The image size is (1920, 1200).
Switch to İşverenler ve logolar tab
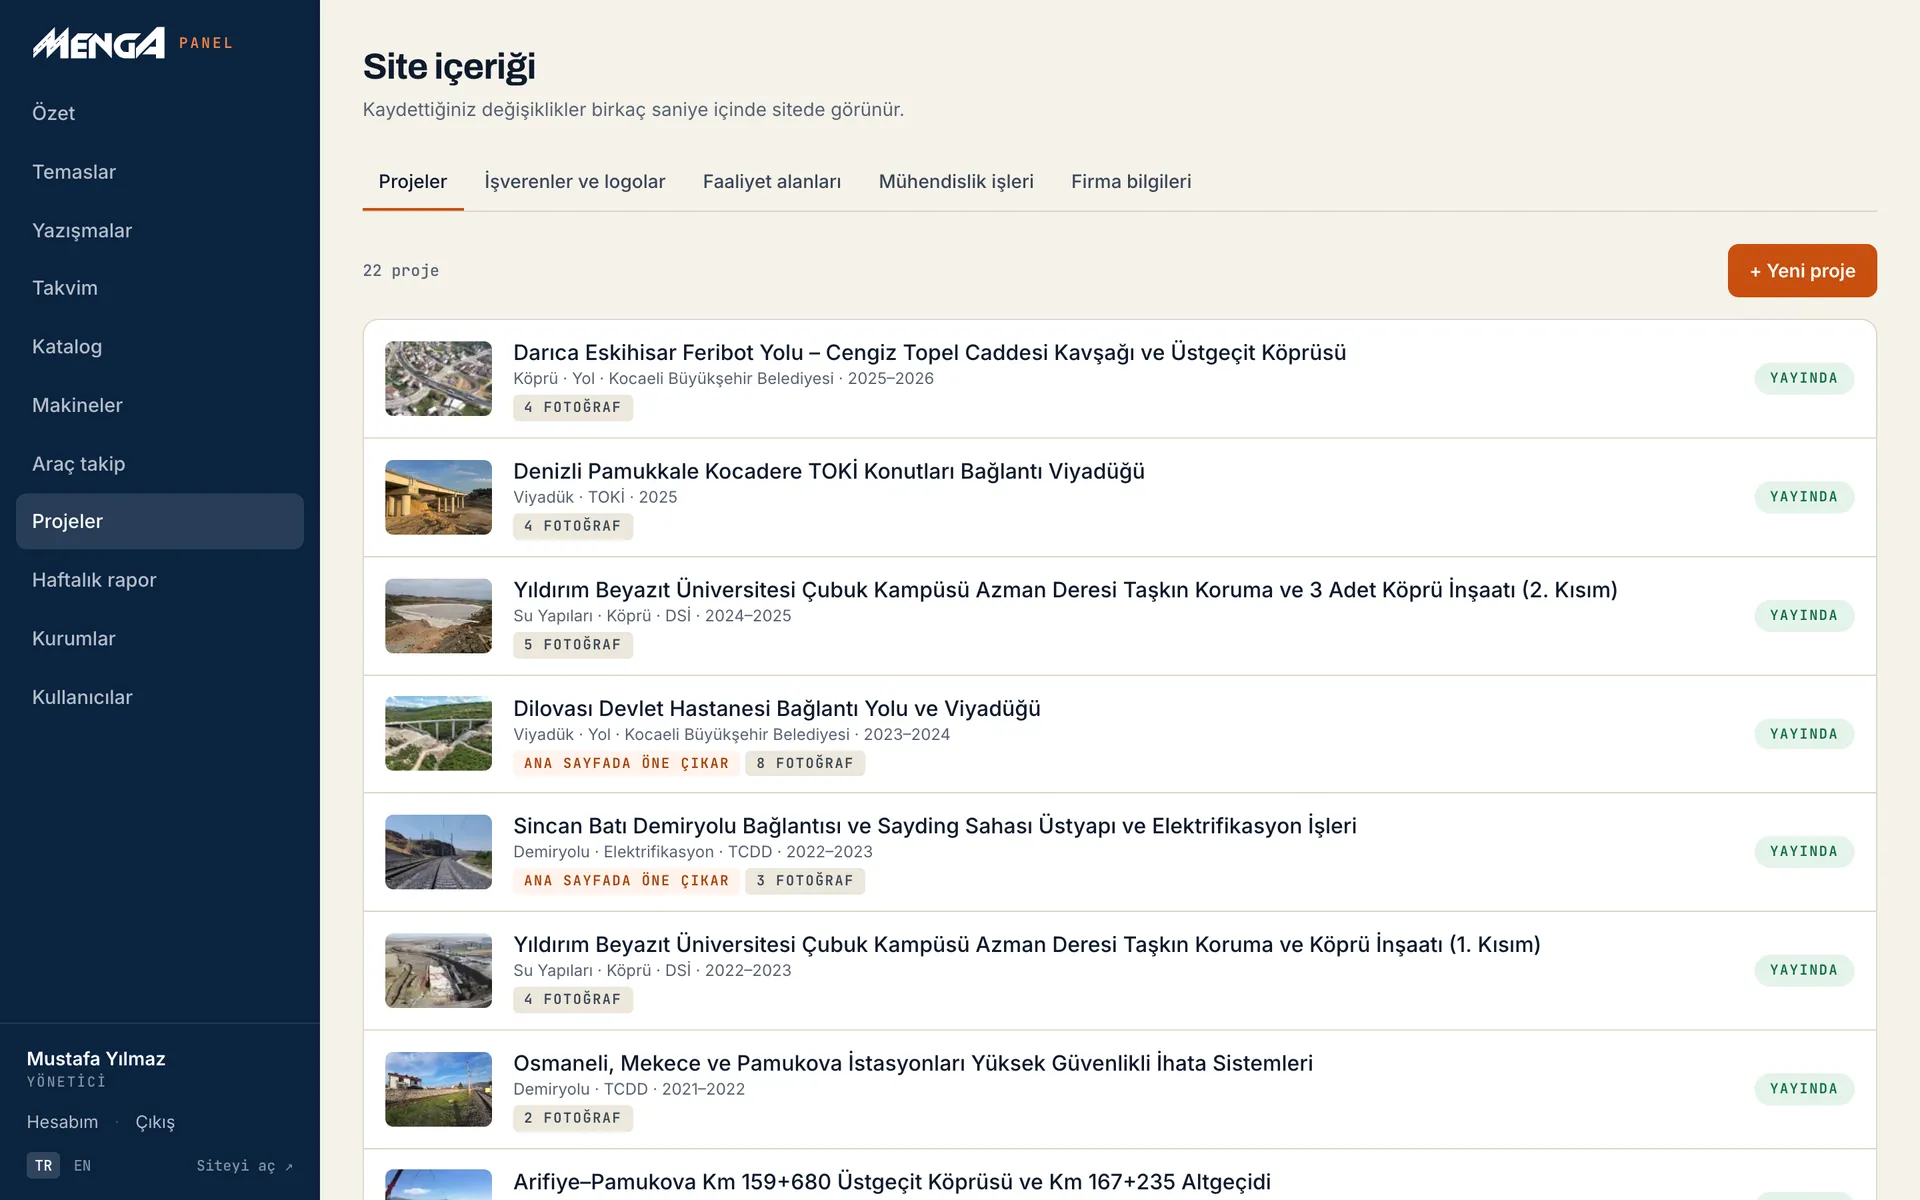point(575,182)
